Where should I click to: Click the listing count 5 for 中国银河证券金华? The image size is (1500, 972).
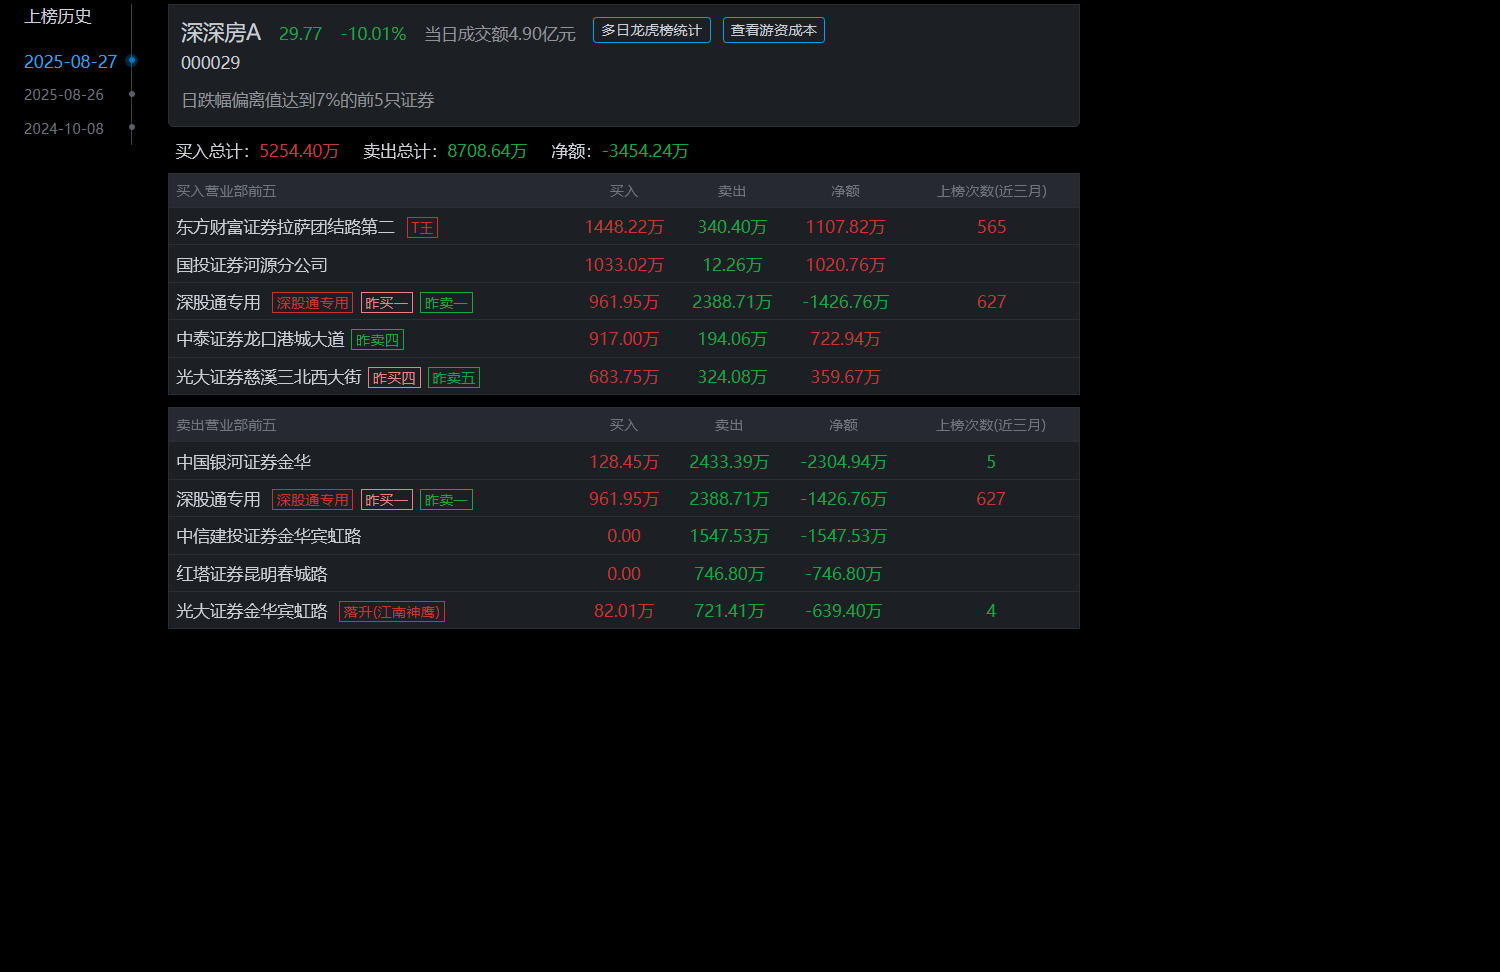(991, 462)
